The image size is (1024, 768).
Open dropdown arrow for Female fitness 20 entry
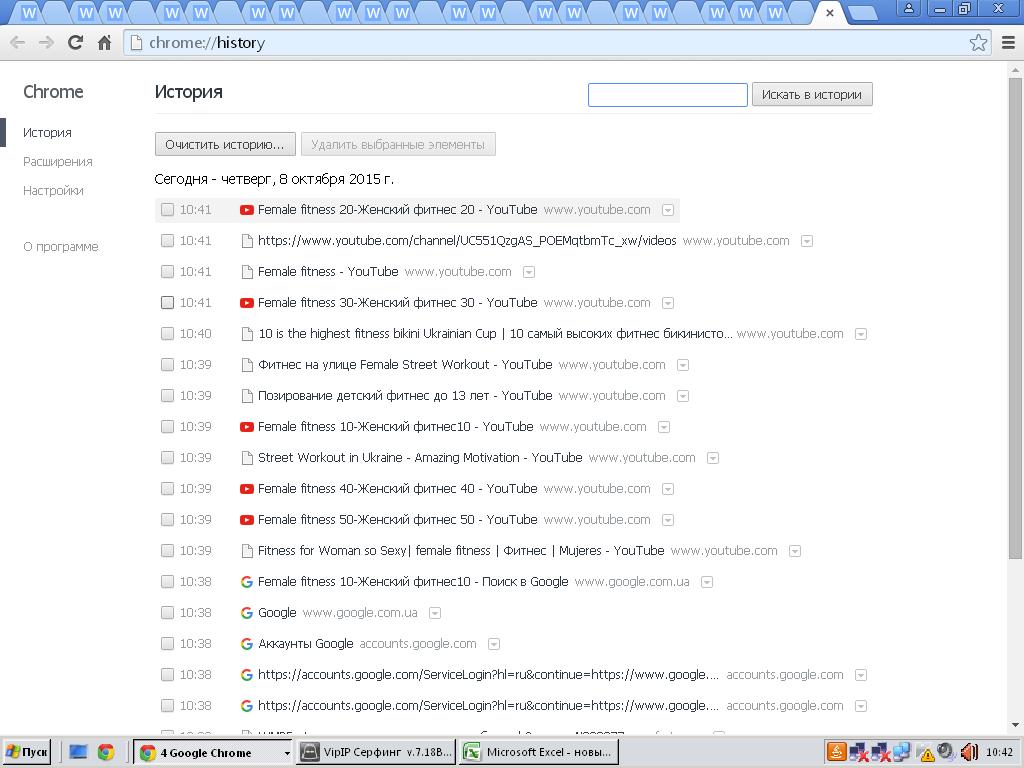[x=667, y=210]
